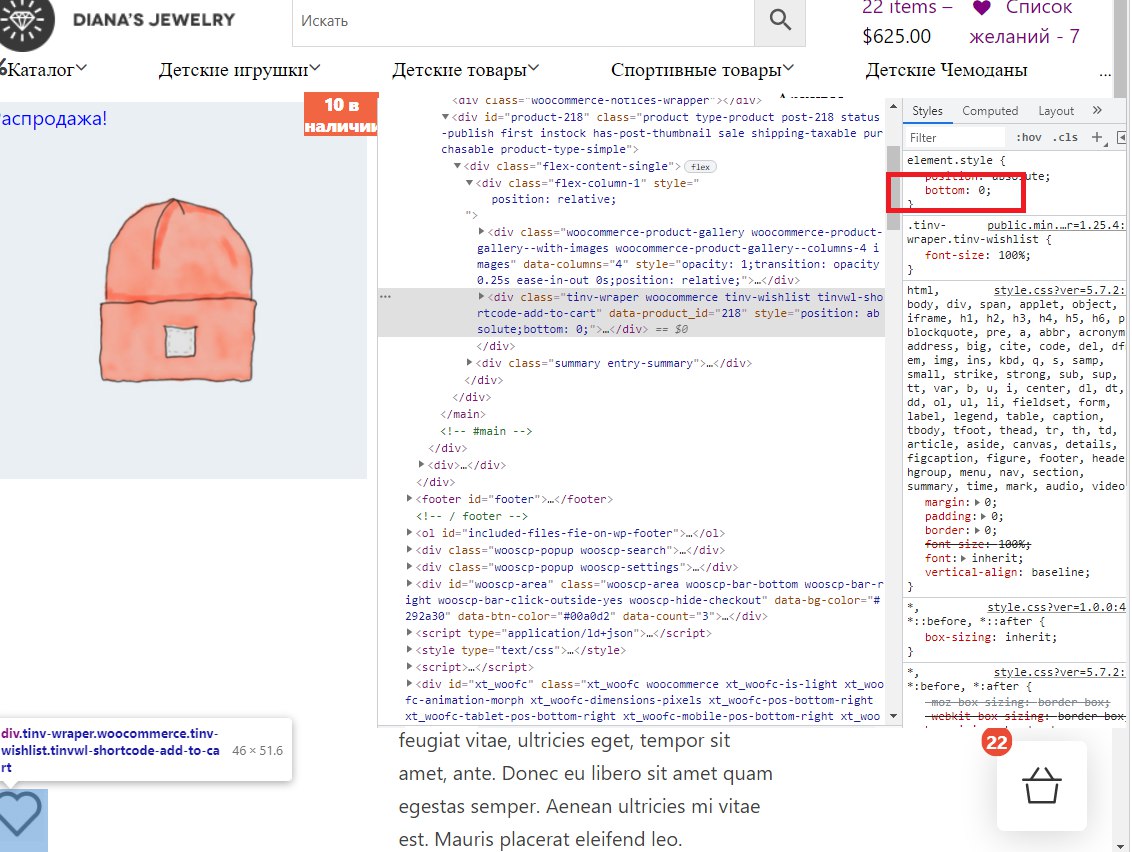The width and height of the screenshot is (1132, 852).
Task: Collapse the flex-column-1 div node
Action: coord(469,183)
